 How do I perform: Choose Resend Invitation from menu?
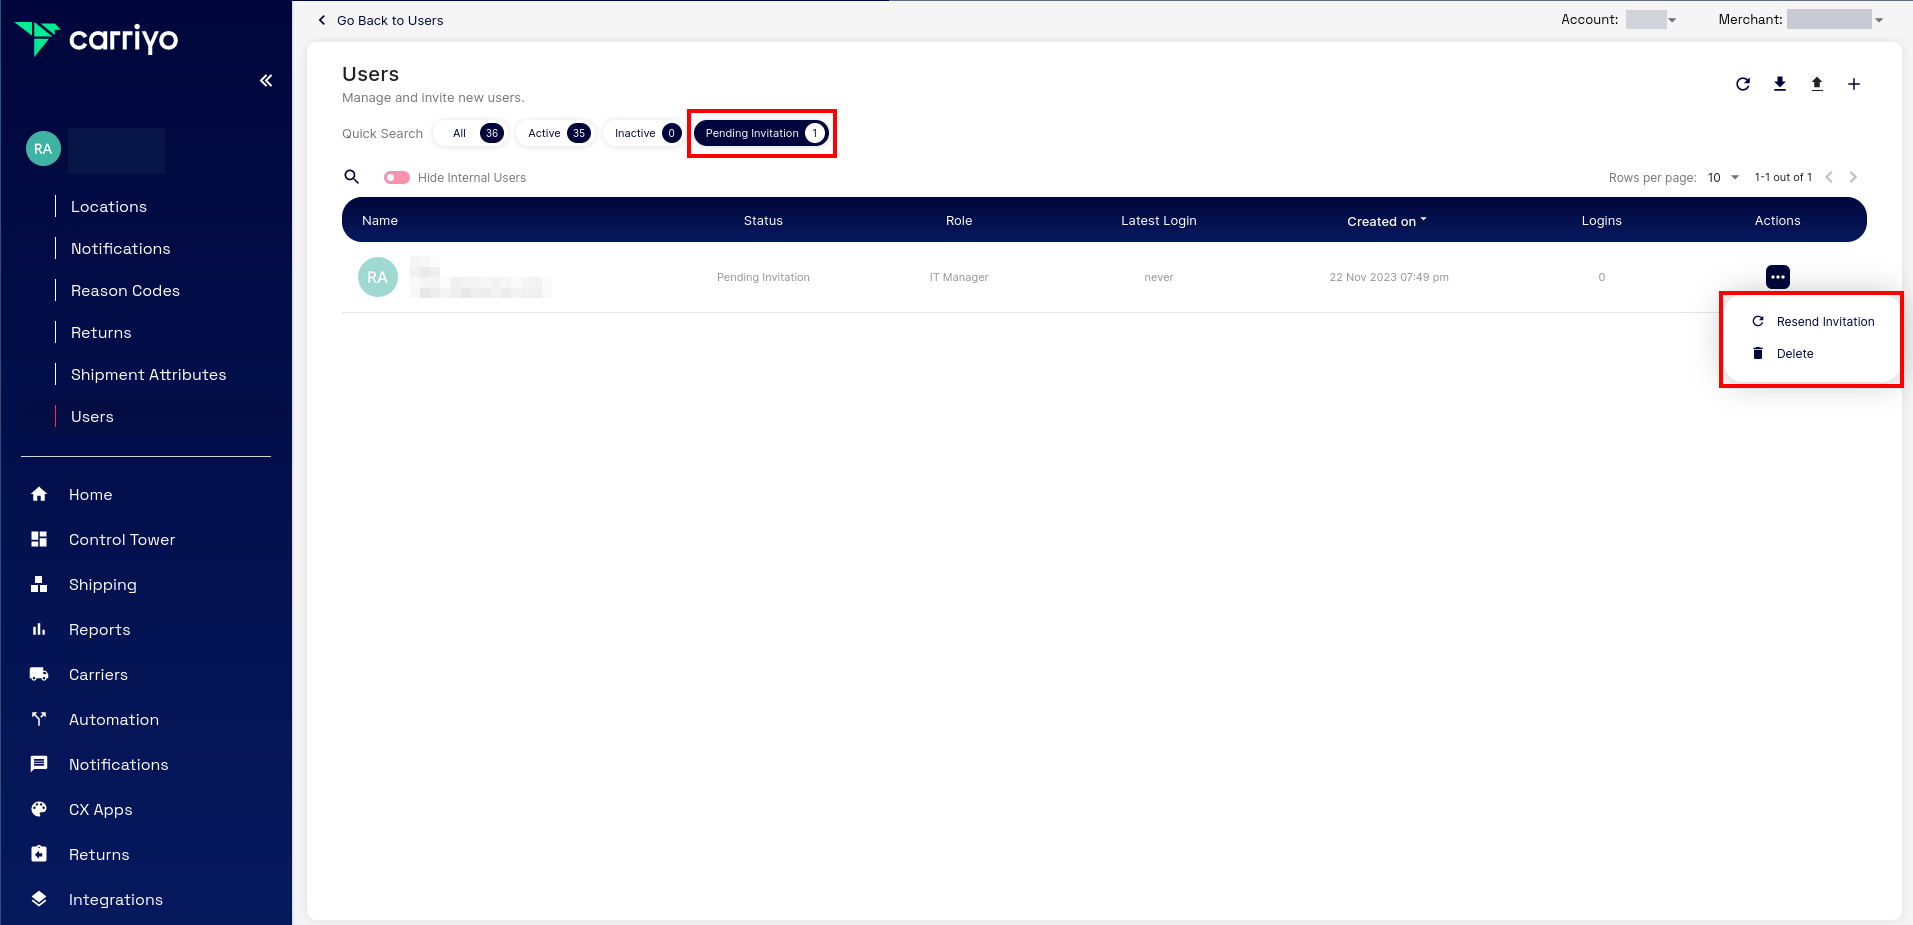point(1812,322)
